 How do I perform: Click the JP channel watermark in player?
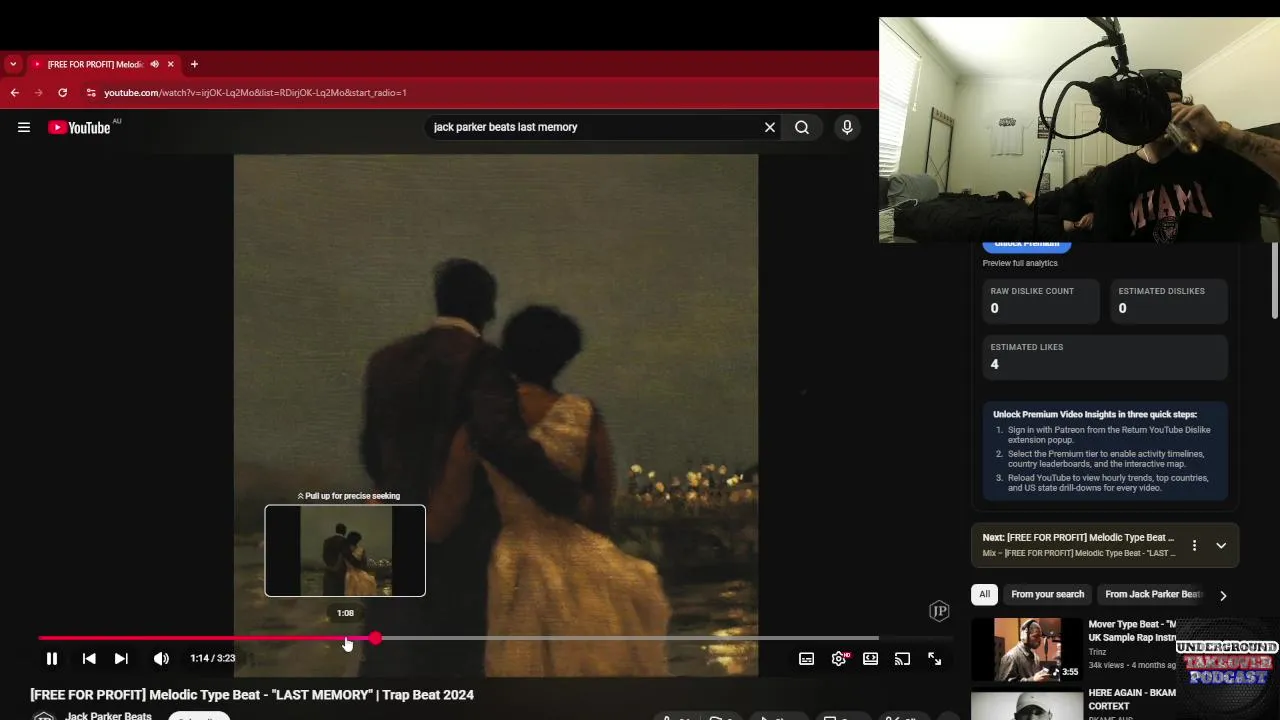click(939, 611)
